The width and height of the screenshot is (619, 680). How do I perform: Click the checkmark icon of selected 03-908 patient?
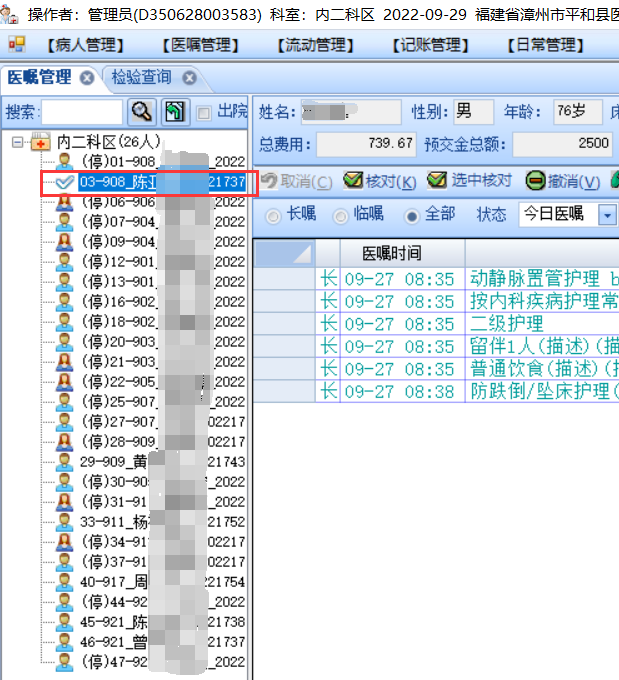tap(65, 182)
